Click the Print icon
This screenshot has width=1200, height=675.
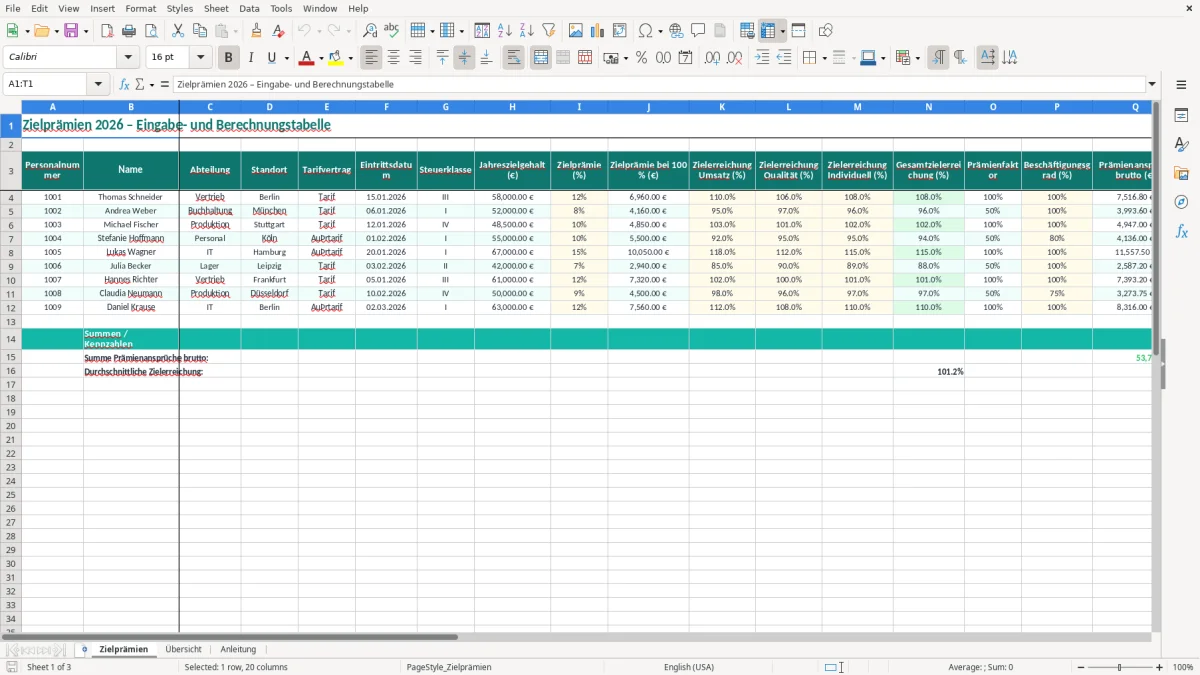(x=129, y=31)
